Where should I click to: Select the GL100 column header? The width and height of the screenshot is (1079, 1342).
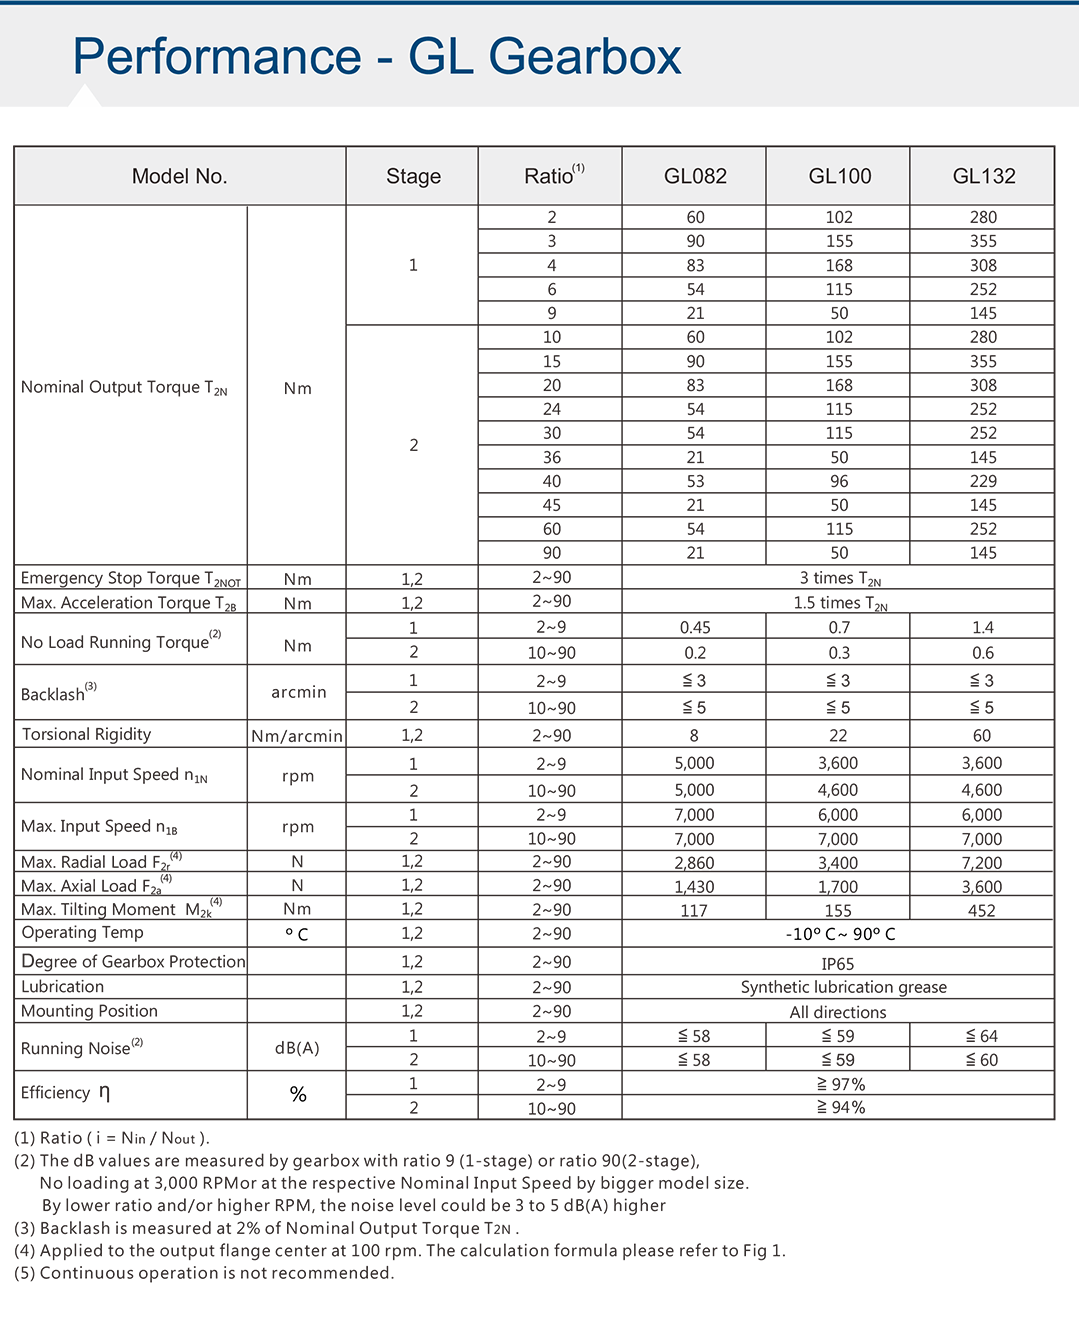[838, 176]
